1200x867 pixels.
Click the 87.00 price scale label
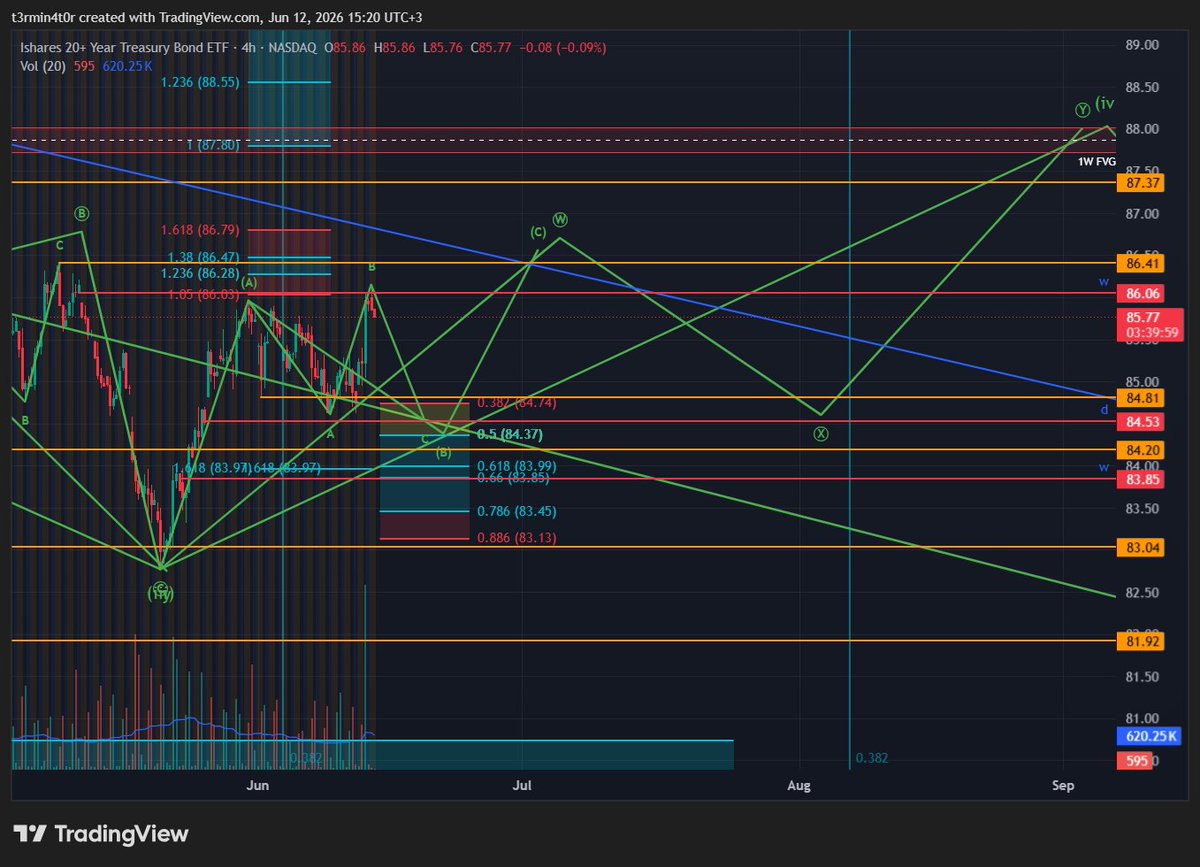[x=1142, y=214]
